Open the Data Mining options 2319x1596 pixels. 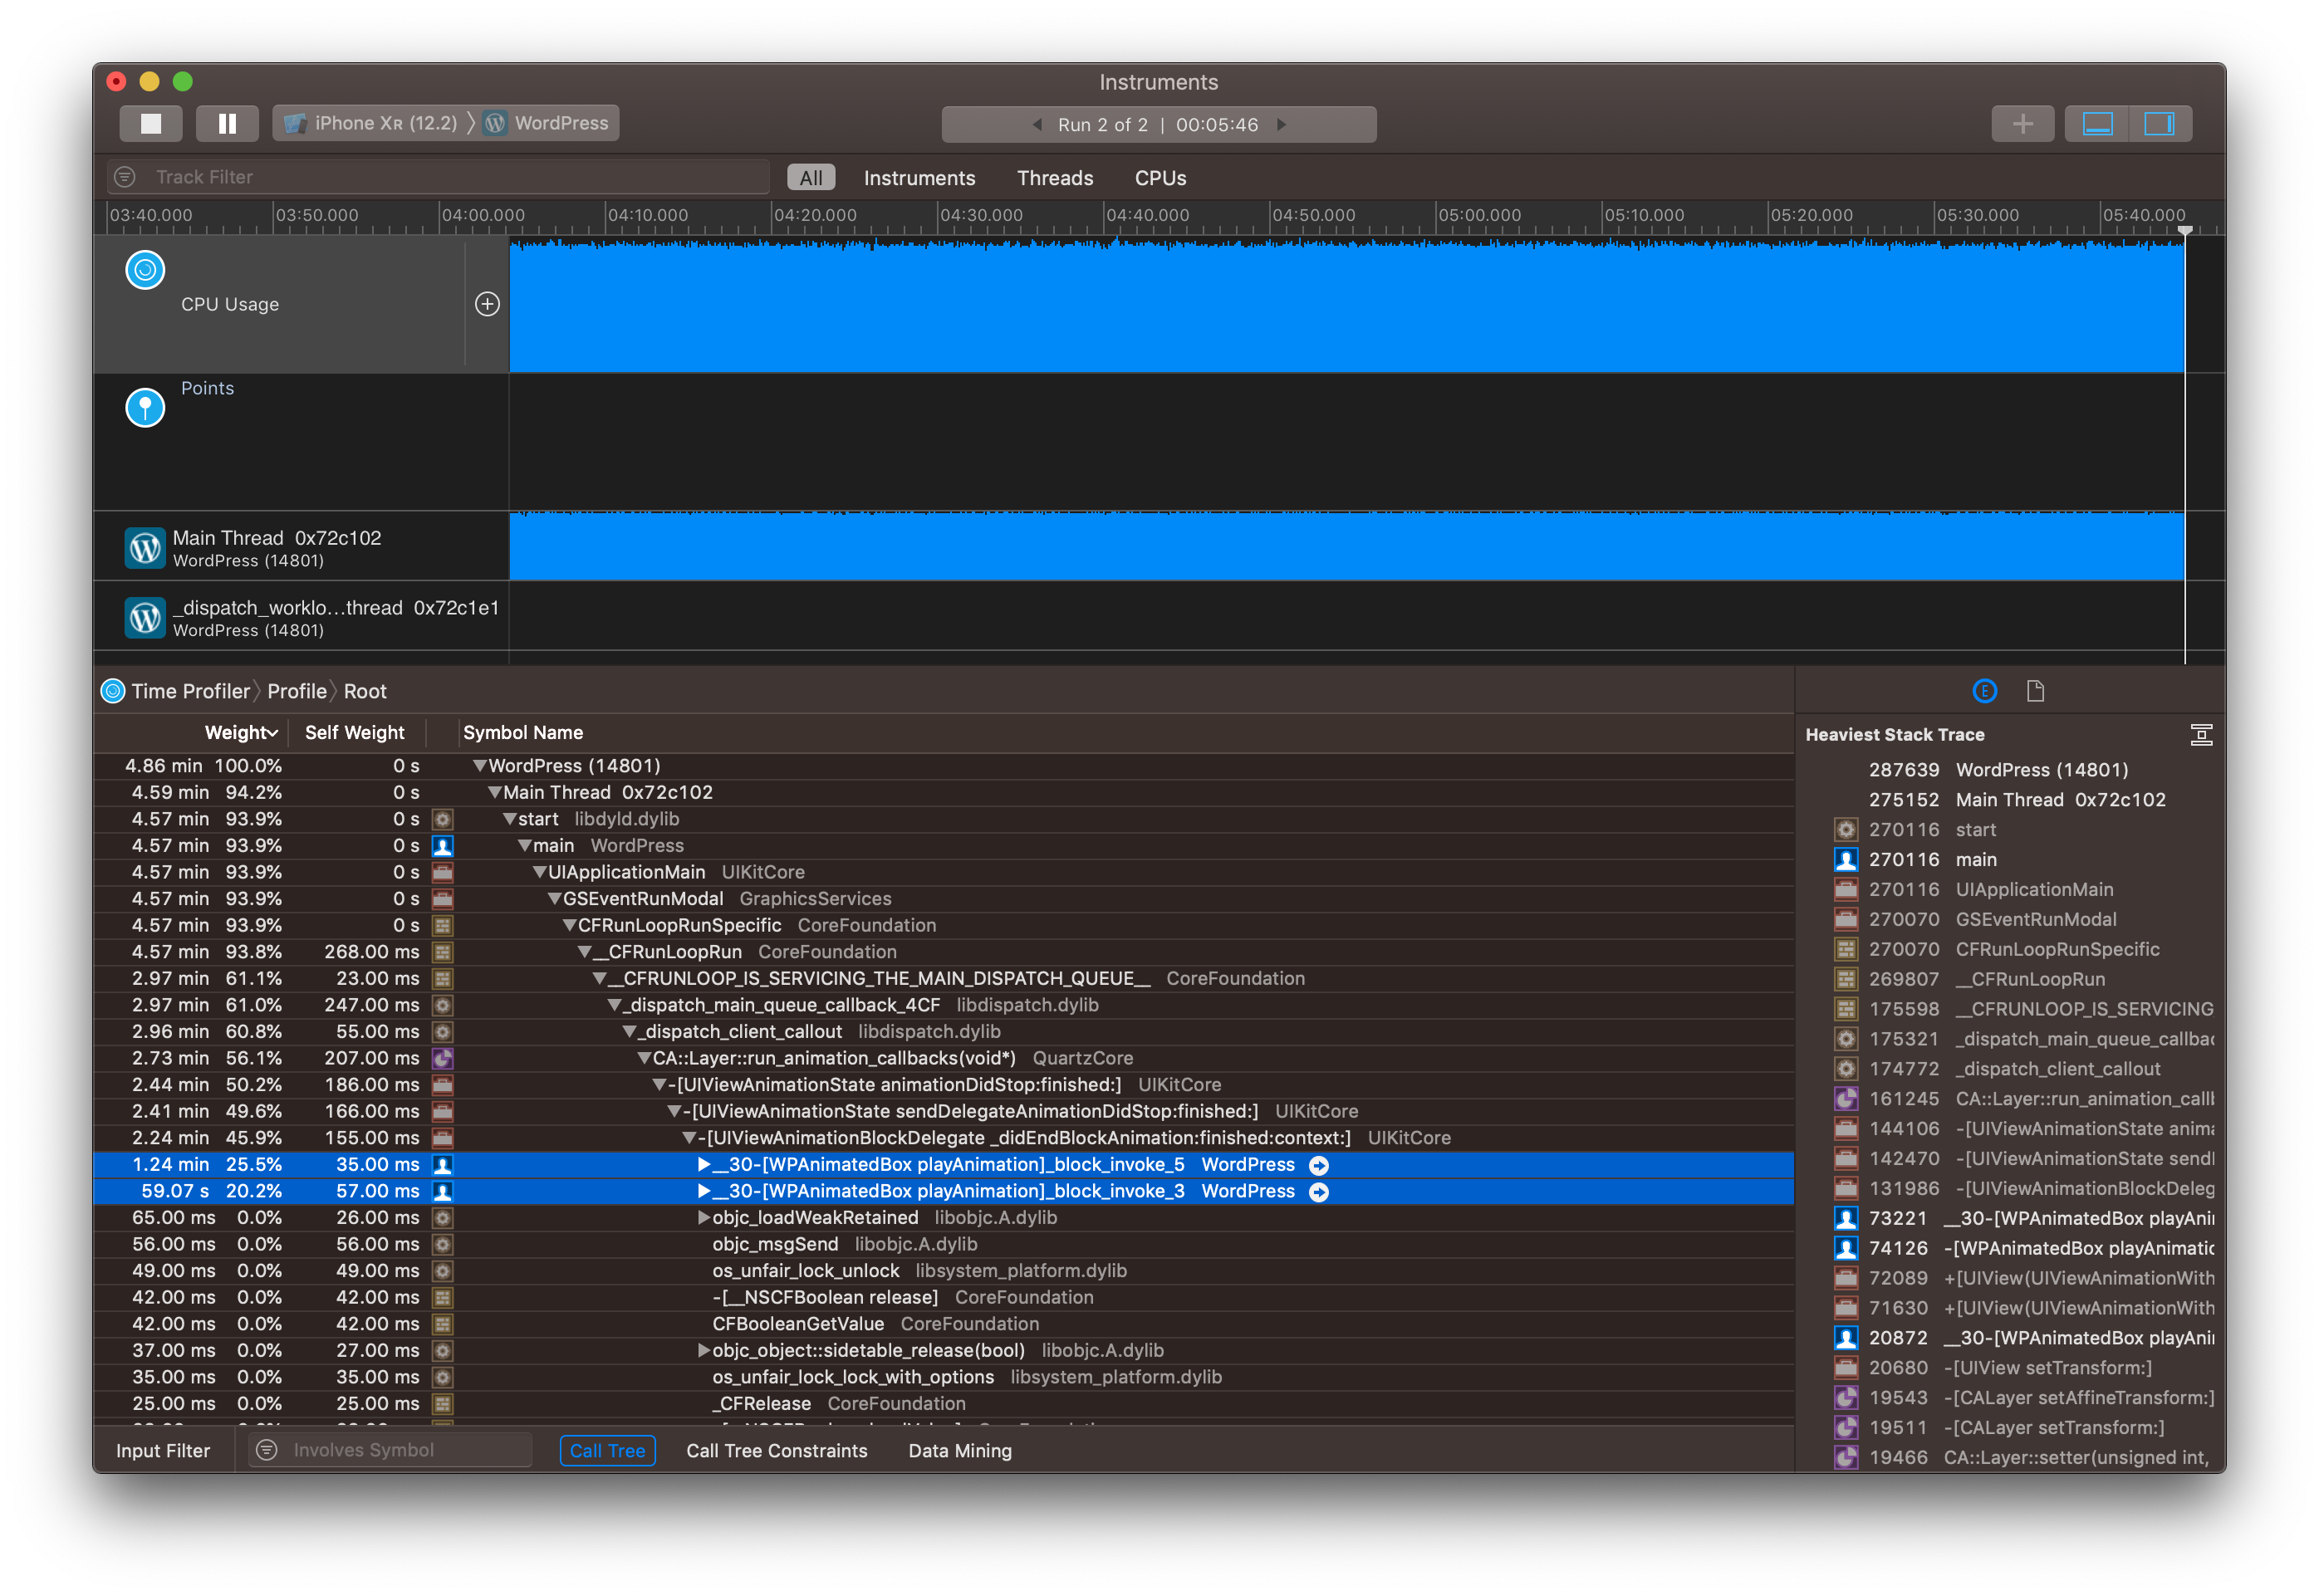pyautogui.click(x=959, y=1450)
